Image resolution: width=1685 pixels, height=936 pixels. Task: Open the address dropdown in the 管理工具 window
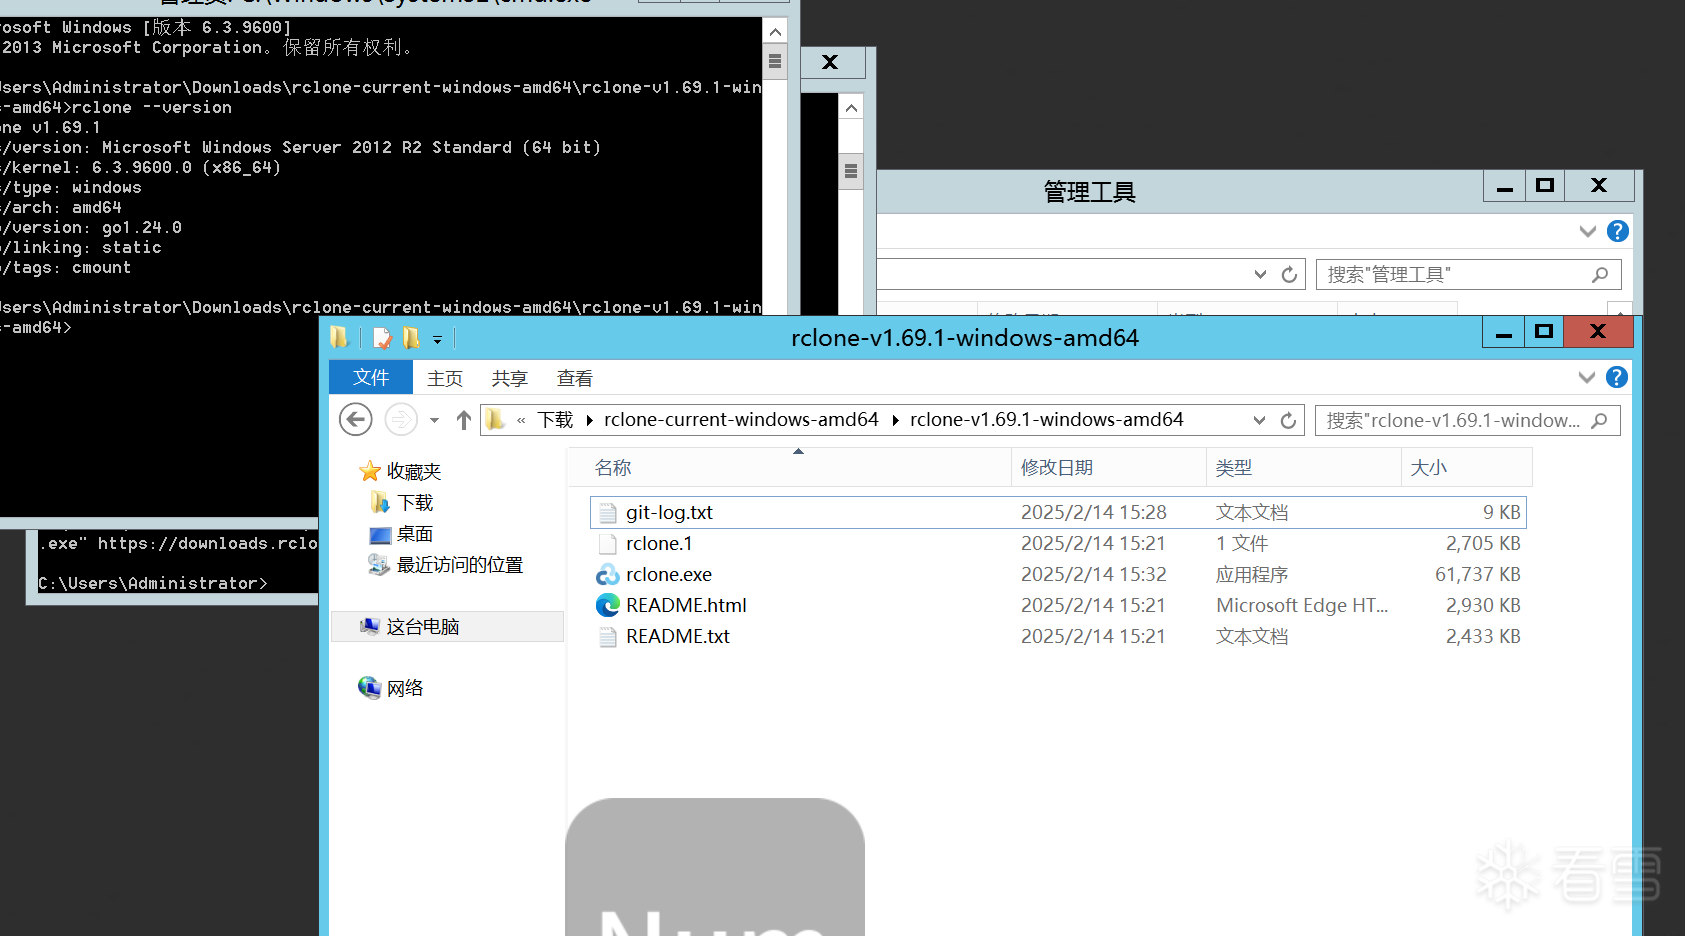(1260, 274)
